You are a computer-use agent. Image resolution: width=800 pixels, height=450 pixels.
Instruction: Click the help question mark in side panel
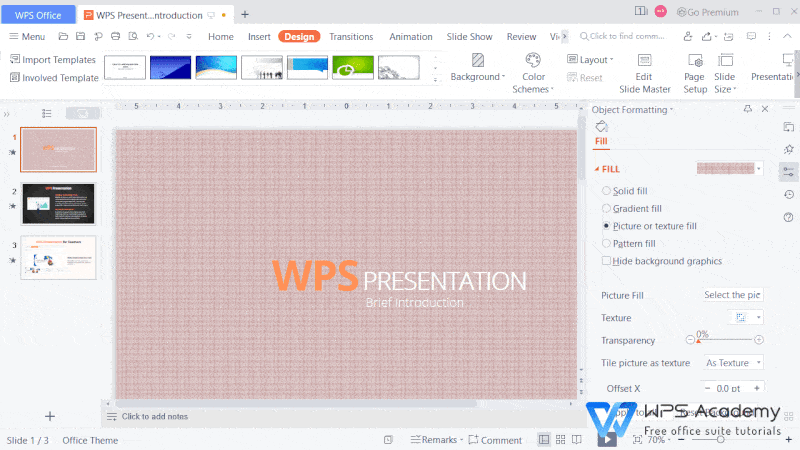click(x=788, y=217)
